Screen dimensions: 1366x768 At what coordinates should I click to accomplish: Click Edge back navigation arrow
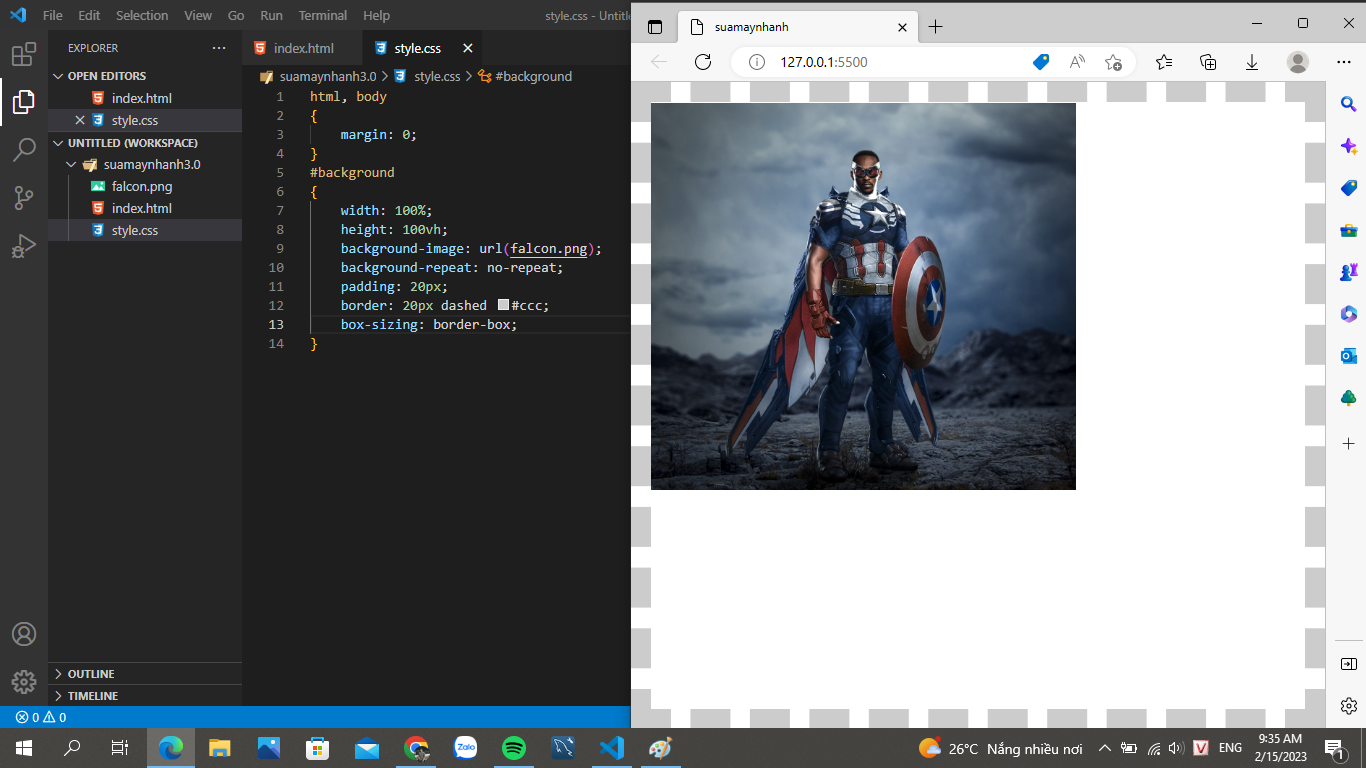pos(659,62)
